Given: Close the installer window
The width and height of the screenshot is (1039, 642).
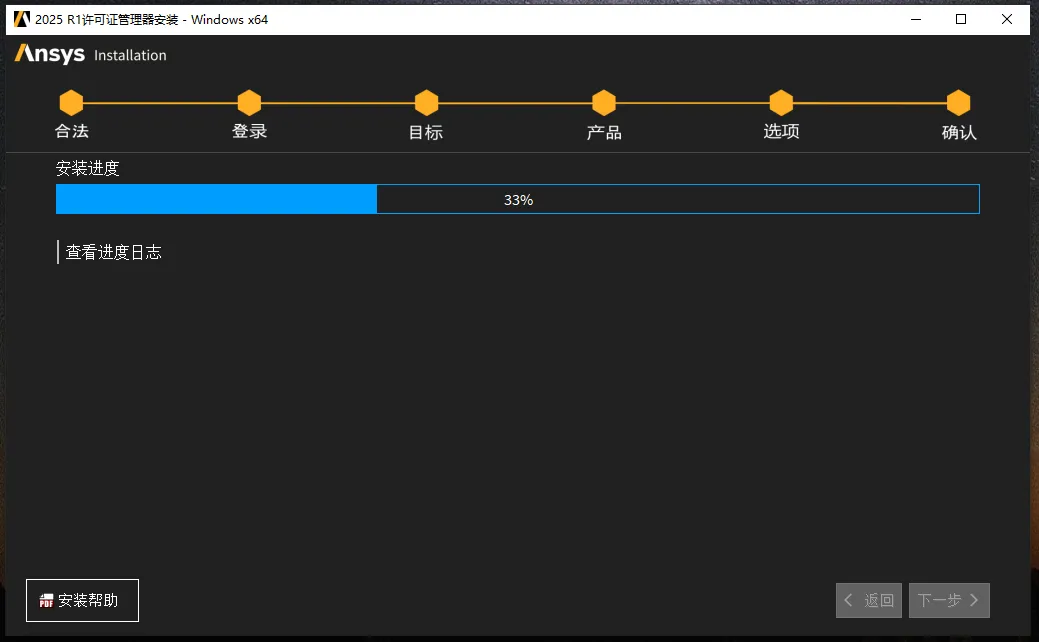Looking at the screenshot, I should coord(1007,19).
